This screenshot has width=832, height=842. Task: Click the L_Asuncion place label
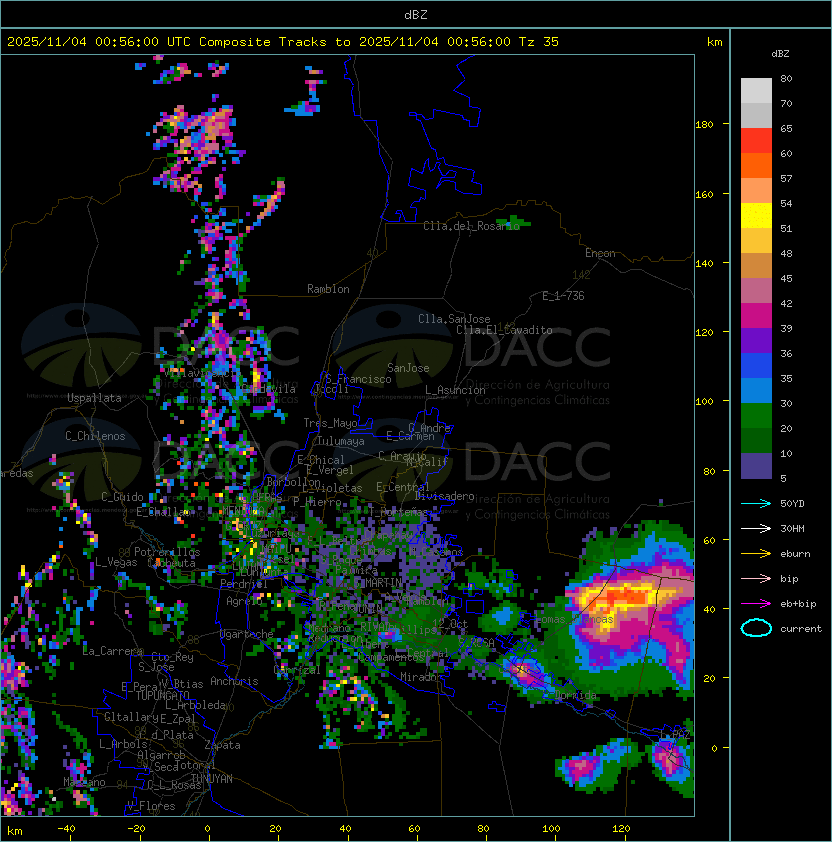point(455,390)
